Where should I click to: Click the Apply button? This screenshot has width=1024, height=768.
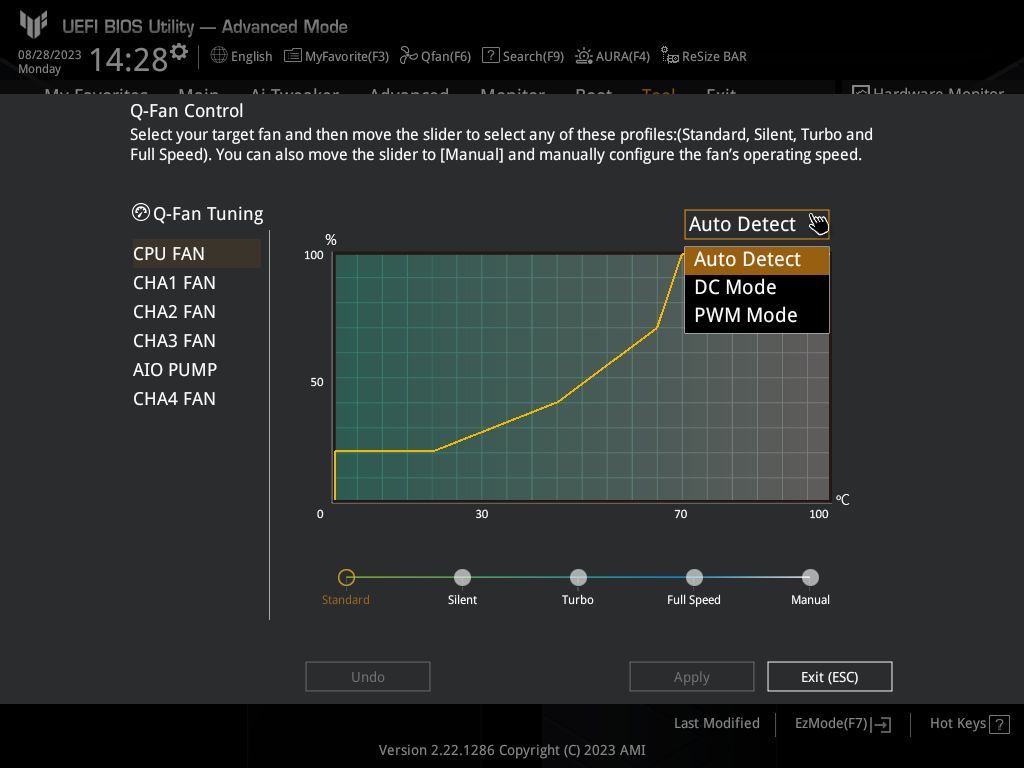coord(692,677)
